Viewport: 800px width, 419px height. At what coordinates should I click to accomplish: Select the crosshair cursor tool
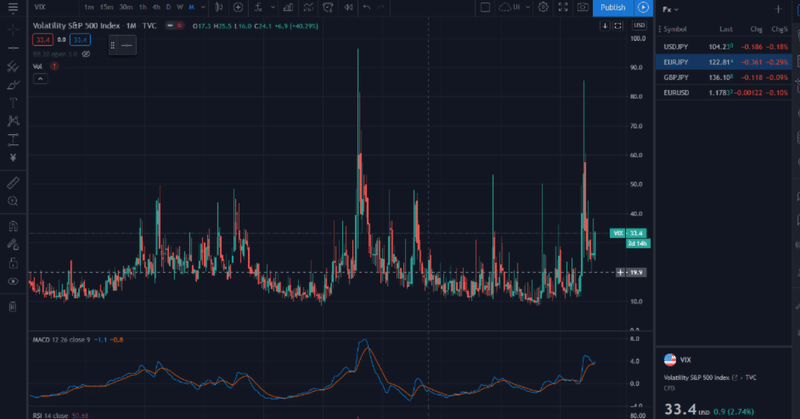(x=13, y=29)
